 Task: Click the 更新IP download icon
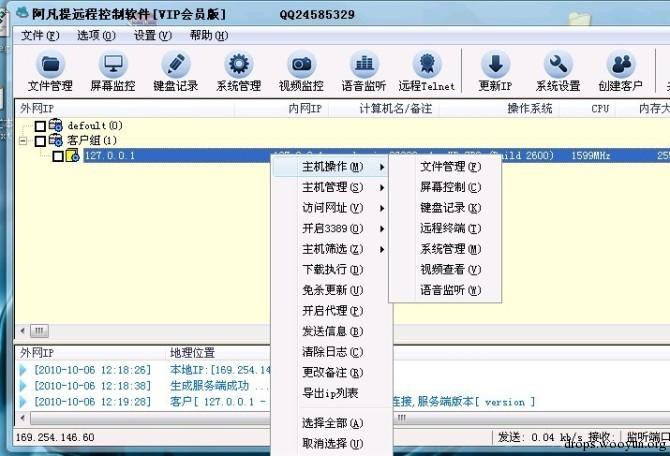[495, 72]
